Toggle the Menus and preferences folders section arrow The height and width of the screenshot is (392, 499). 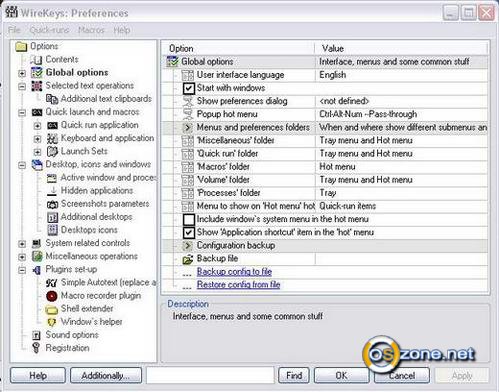coord(188,127)
